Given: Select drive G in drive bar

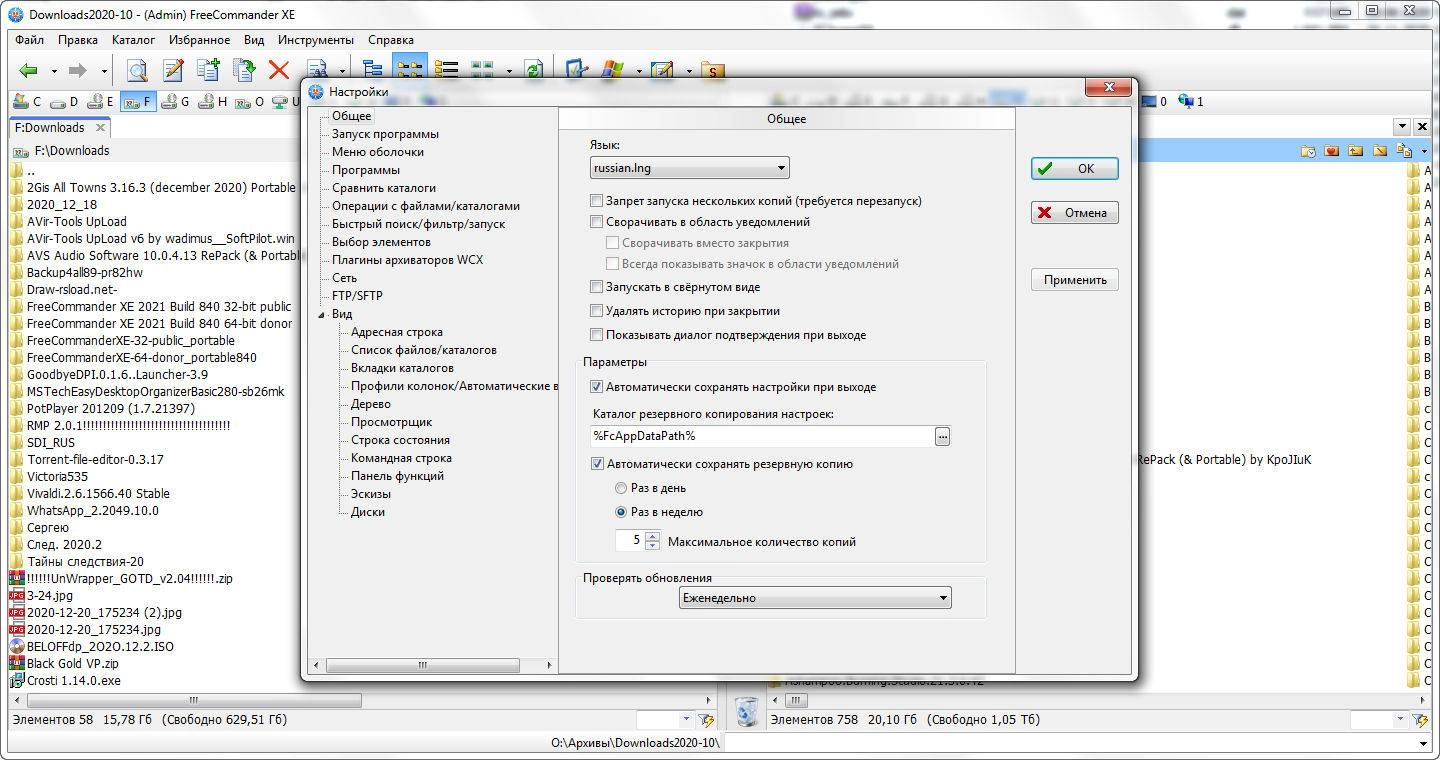Looking at the screenshot, I should pyautogui.click(x=175, y=101).
